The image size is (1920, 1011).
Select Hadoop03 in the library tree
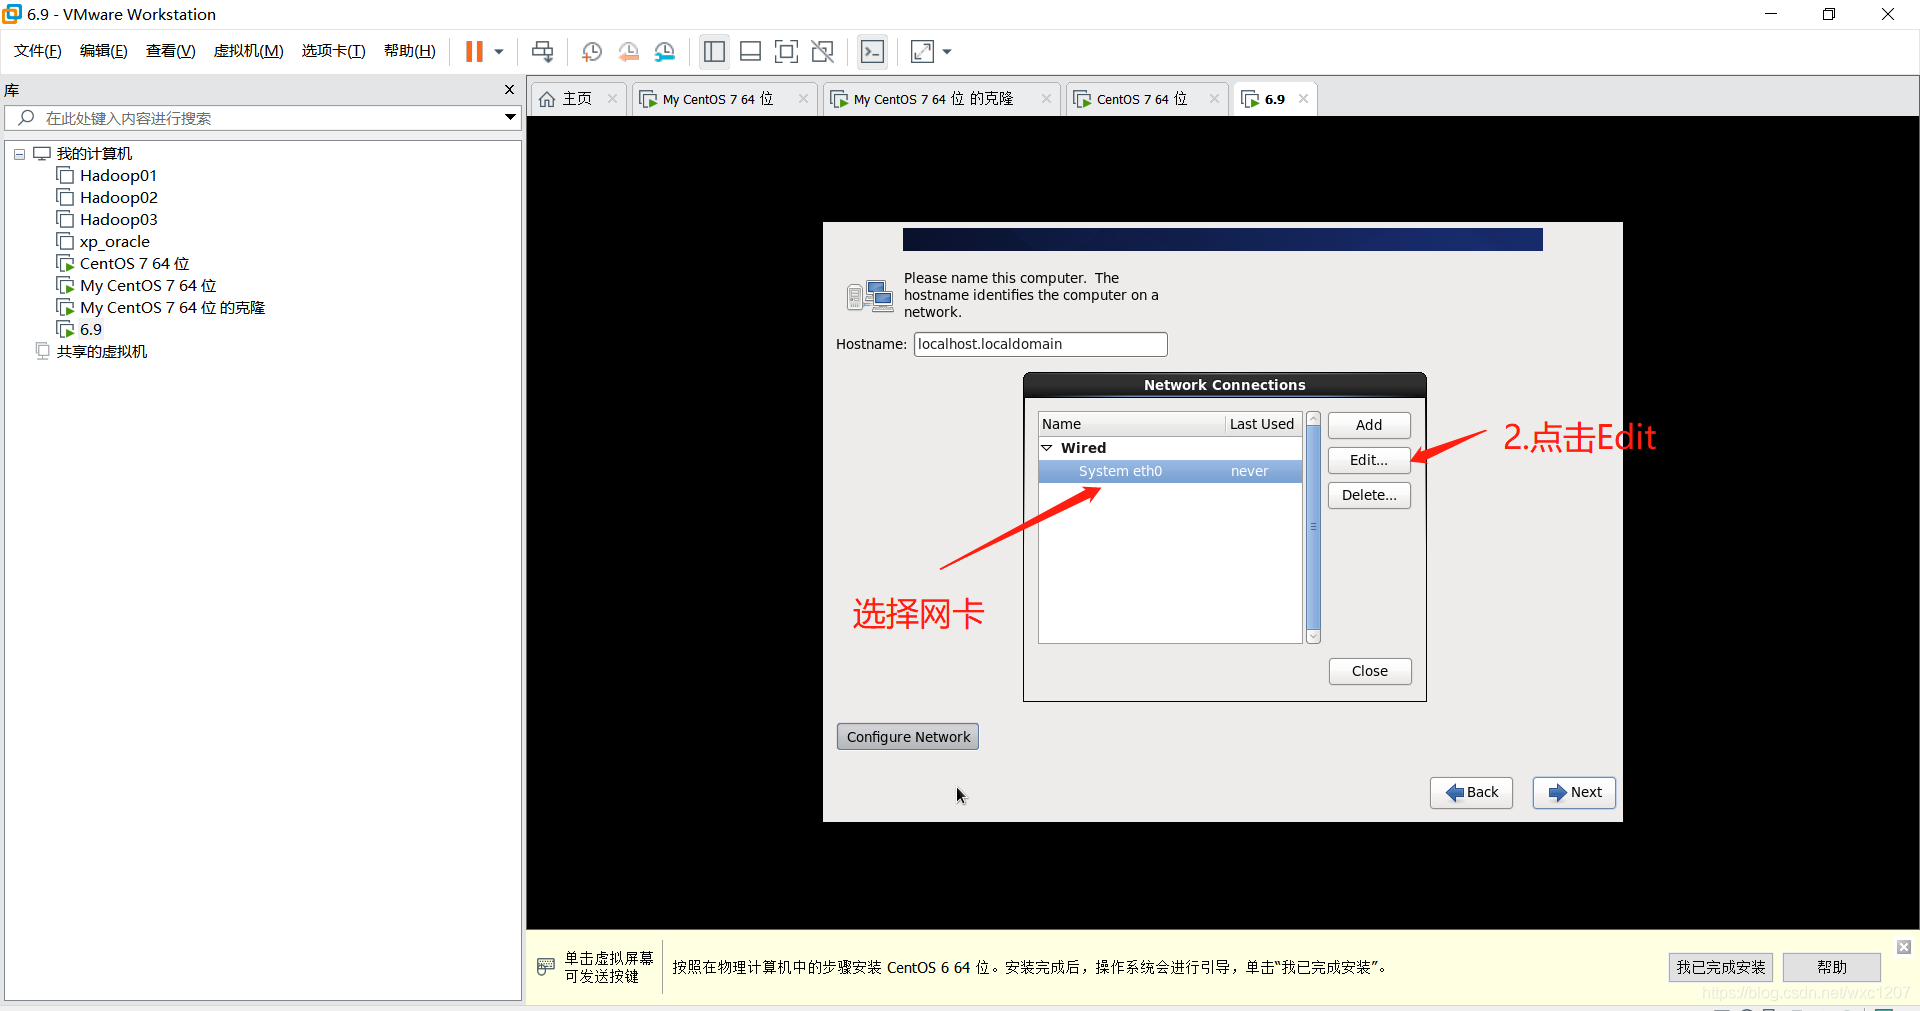[x=118, y=220]
